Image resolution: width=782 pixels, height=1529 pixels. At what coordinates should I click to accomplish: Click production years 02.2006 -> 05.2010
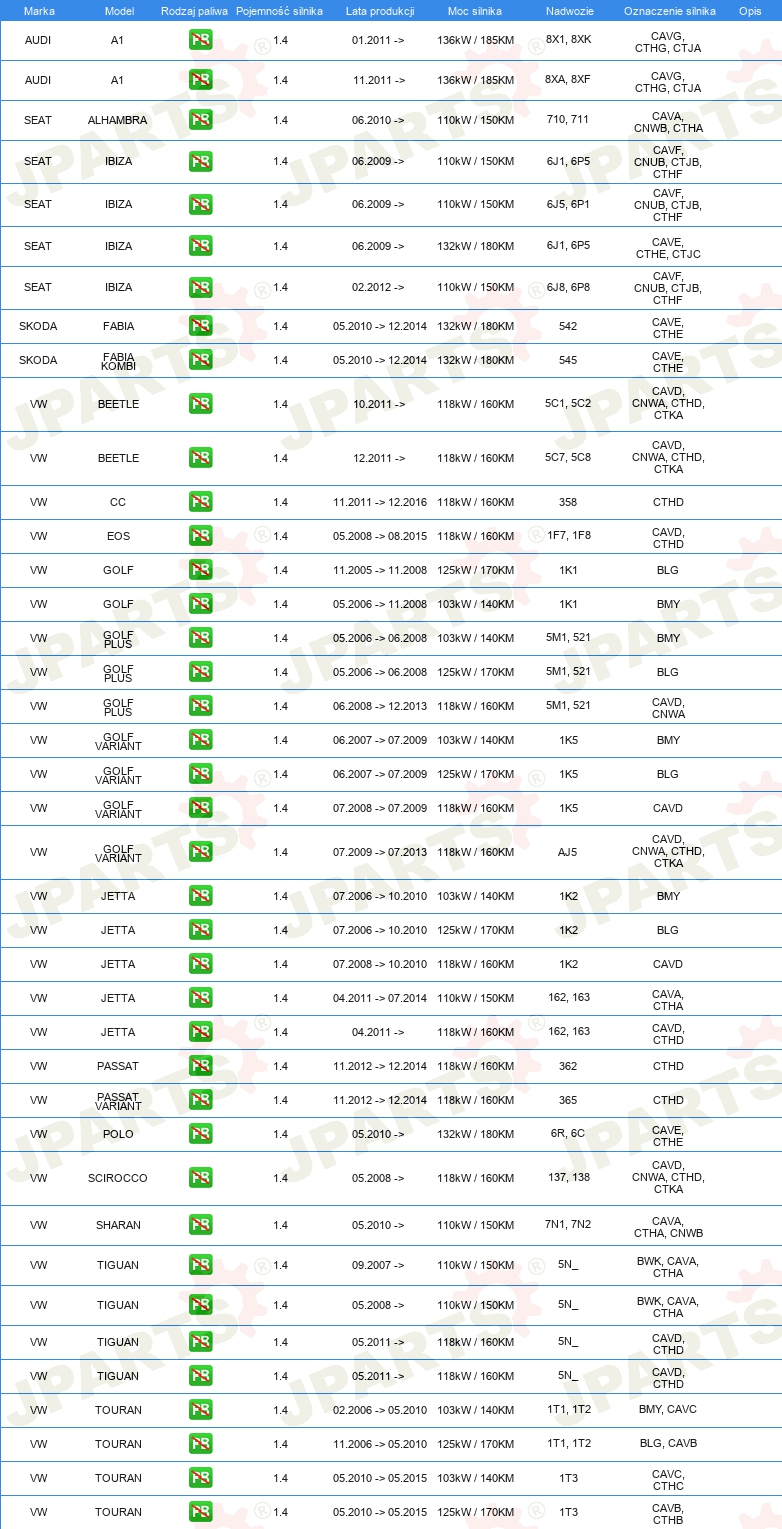(x=380, y=1410)
